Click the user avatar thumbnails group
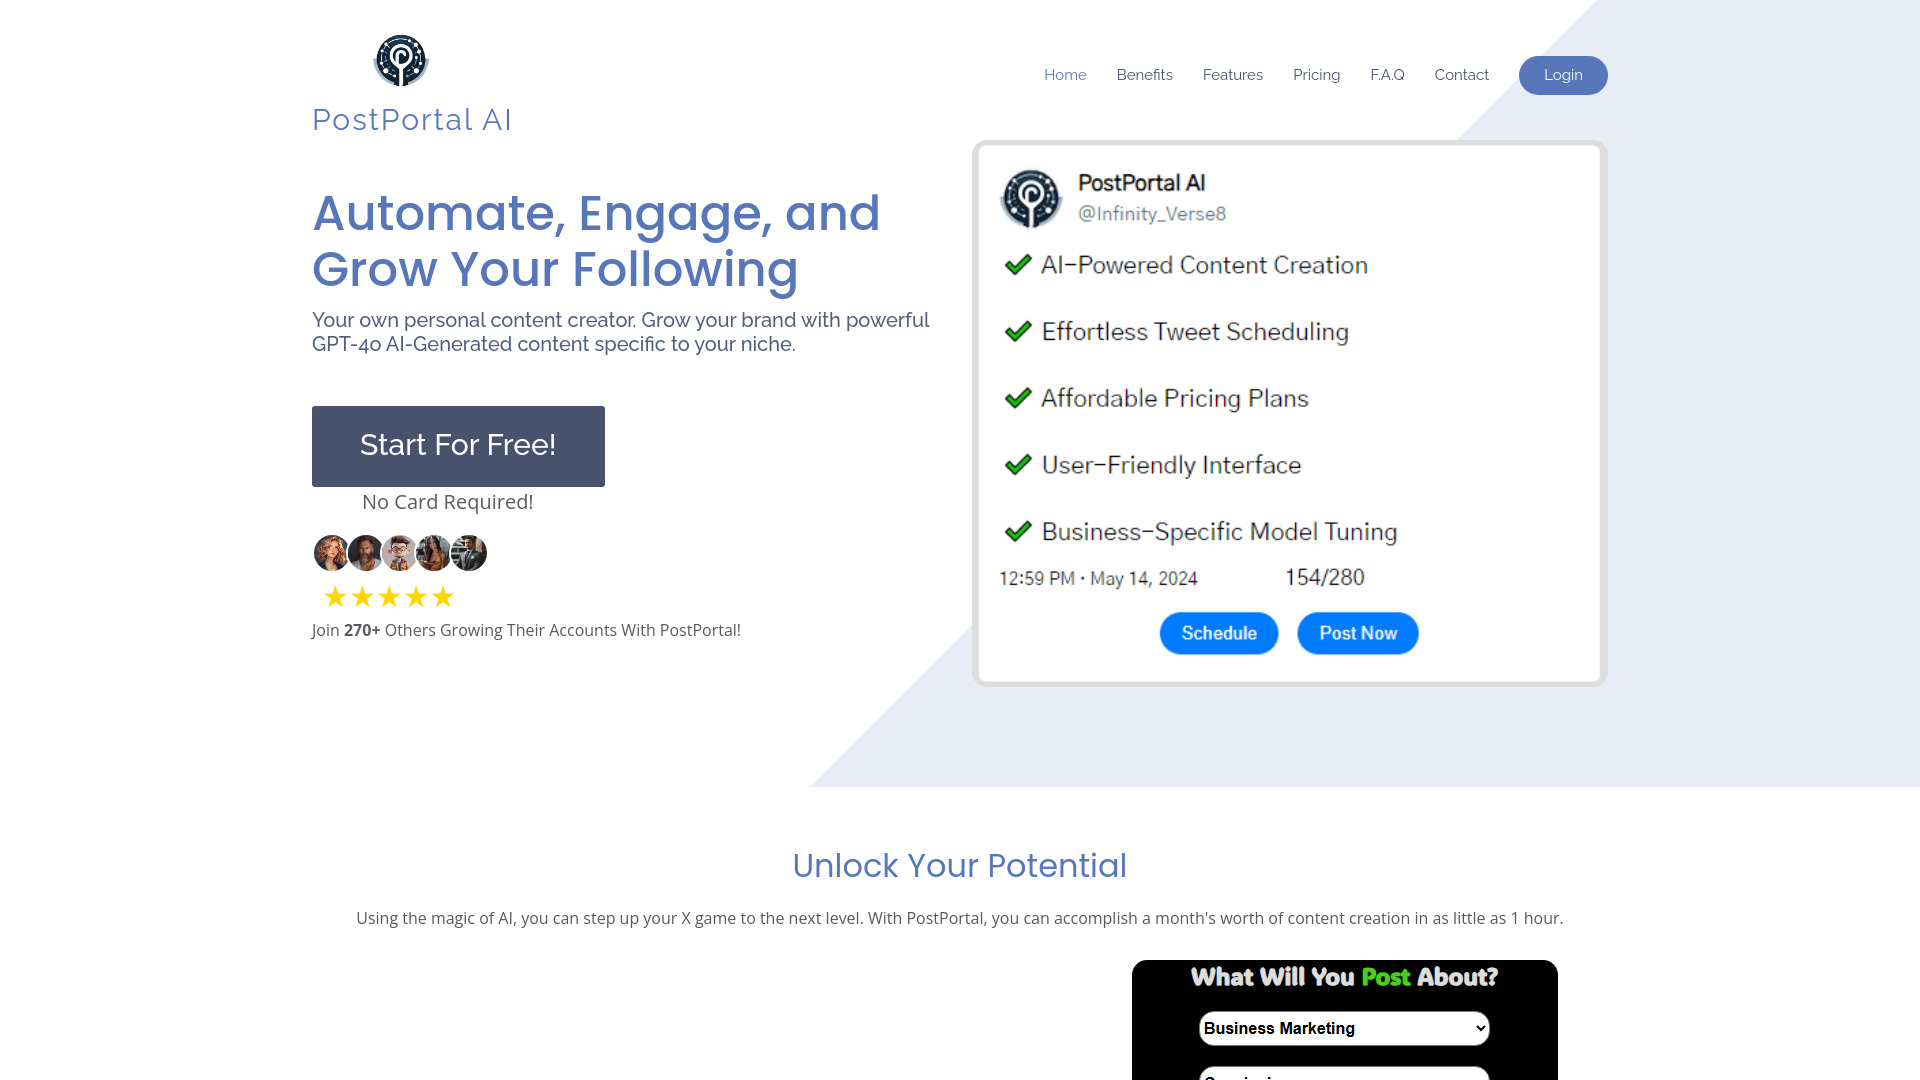The width and height of the screenshot is (1920, 1080). click(x=400, y=553)
